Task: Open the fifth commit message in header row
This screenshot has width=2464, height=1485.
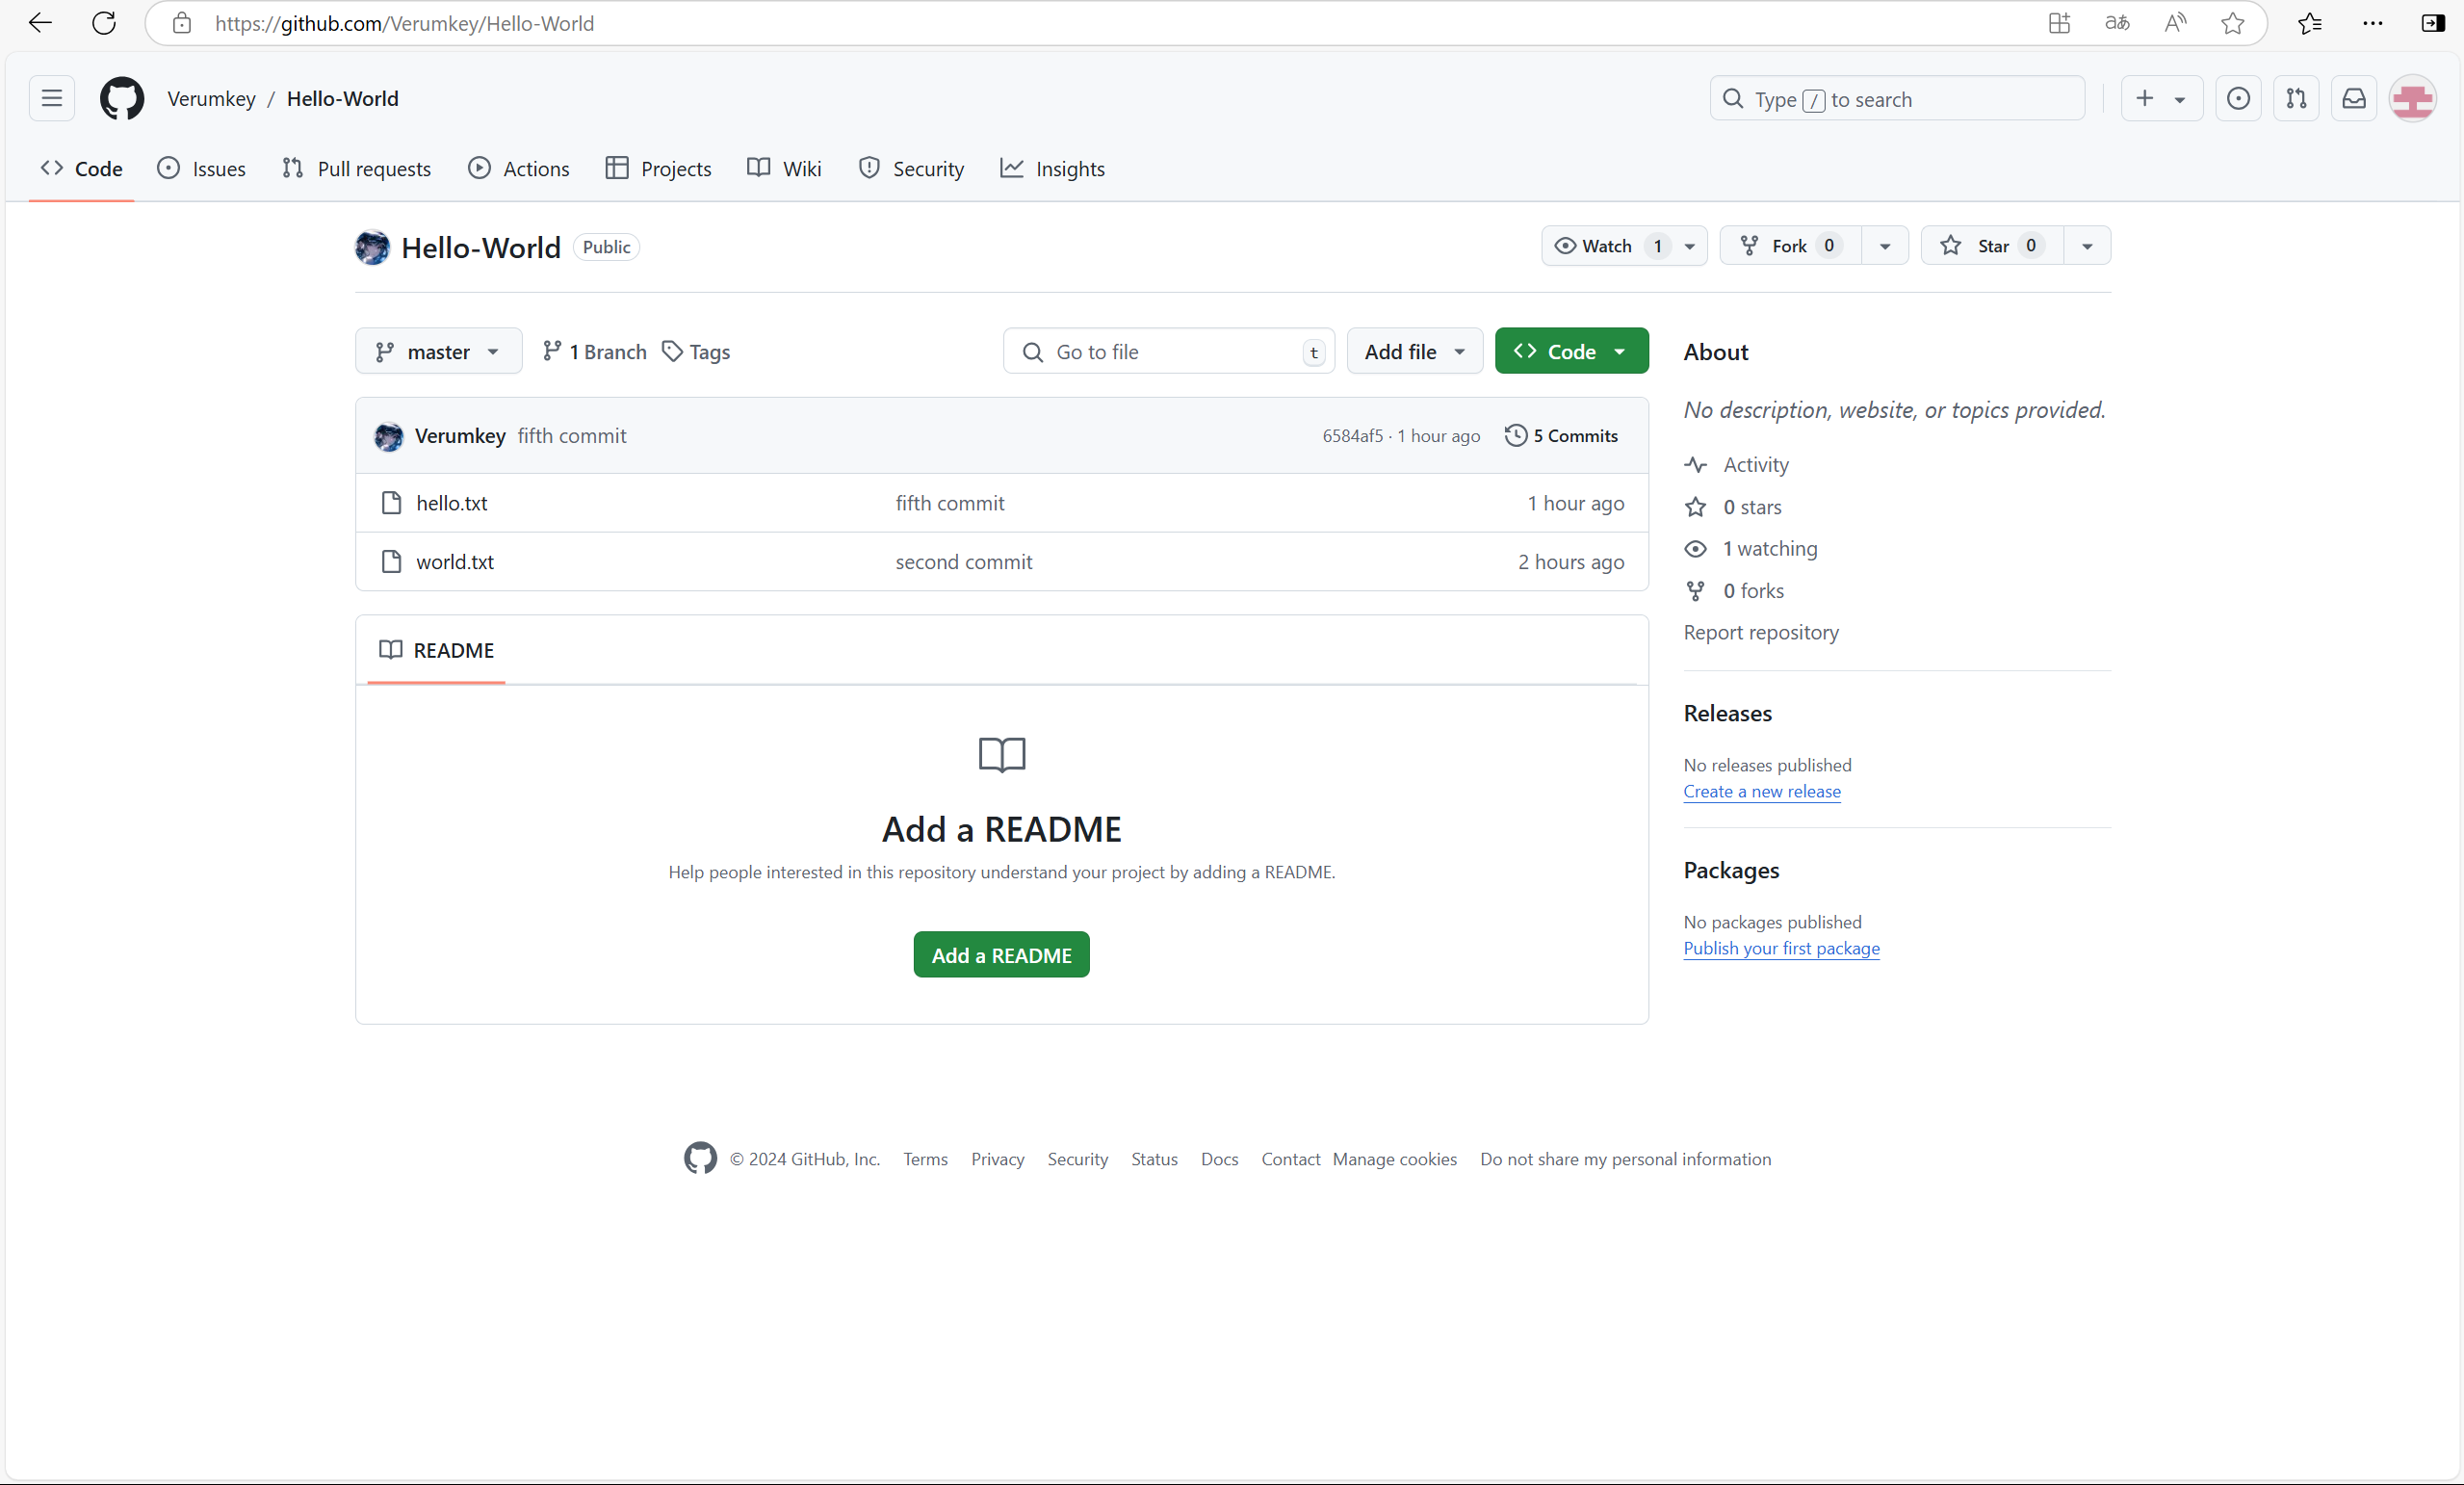Action: (572, 436)
